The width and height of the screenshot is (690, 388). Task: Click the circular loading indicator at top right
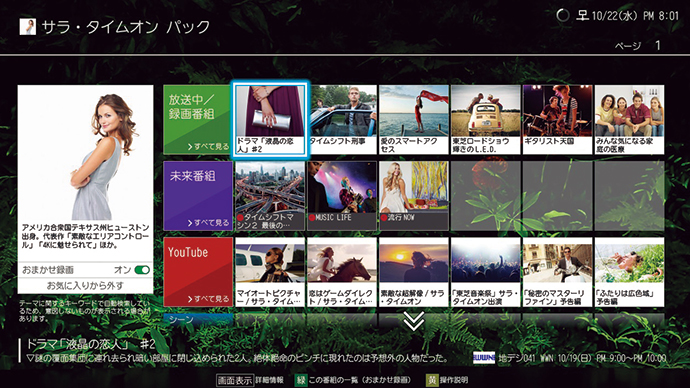click(562, 15)
